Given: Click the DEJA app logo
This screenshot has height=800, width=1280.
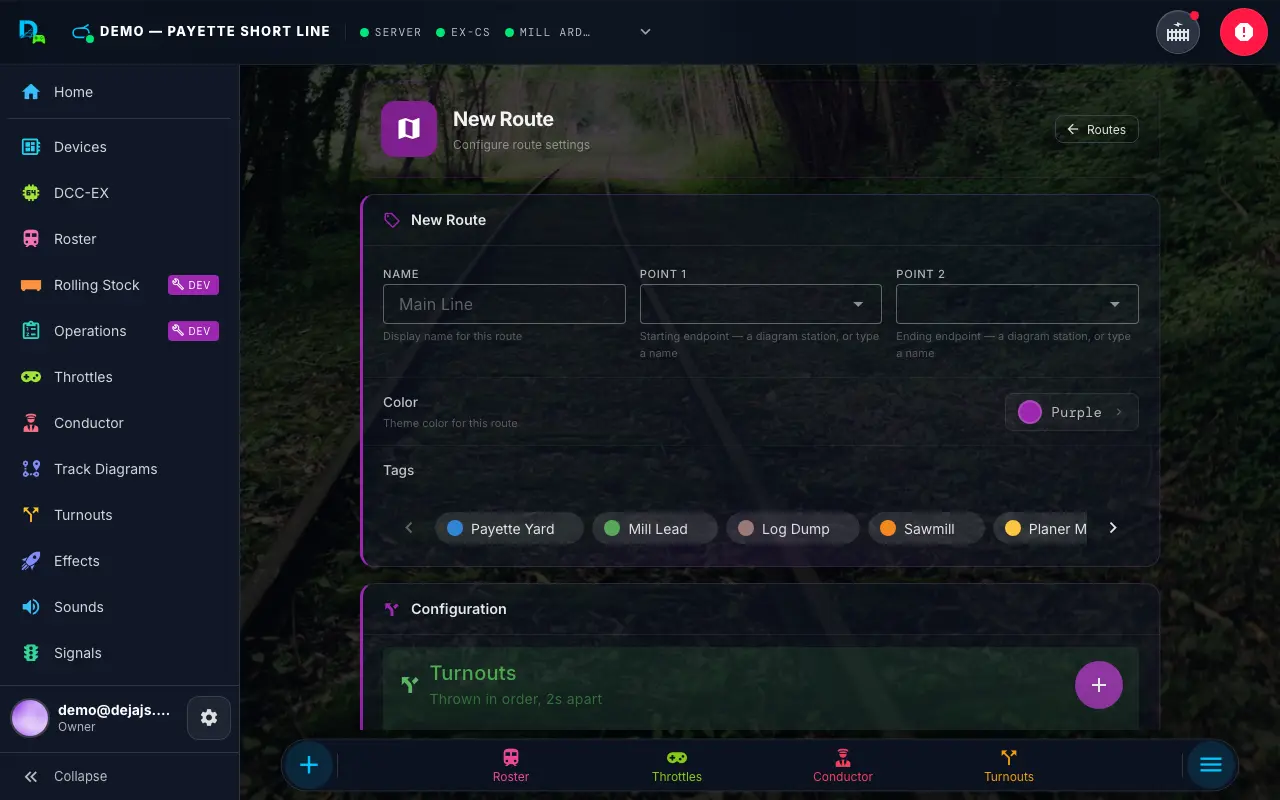Looking at the screenshot, I should pyautogui.click(x=32, y=32).
